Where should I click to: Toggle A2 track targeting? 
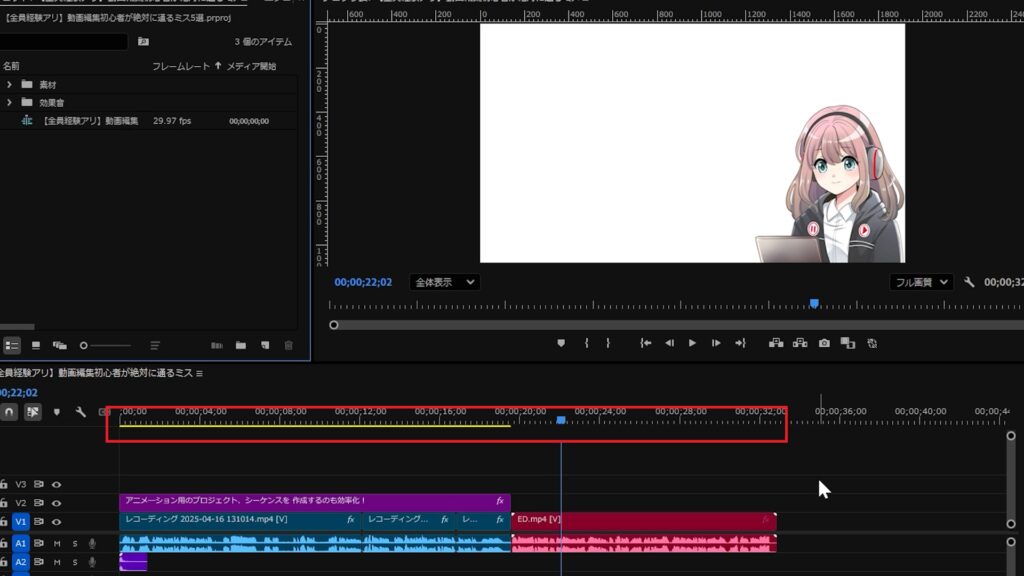21,562
